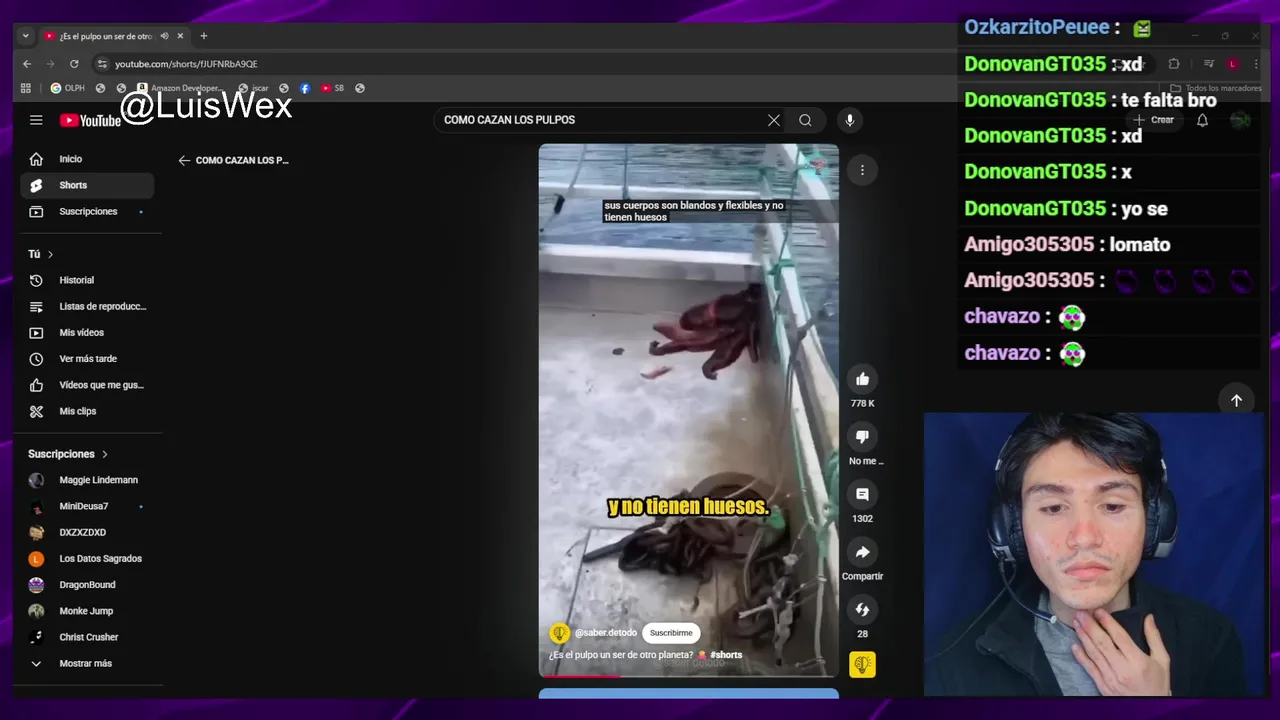Open Vídeos que me gustan
Viewport: 1280px width, 720px height.
88,385
